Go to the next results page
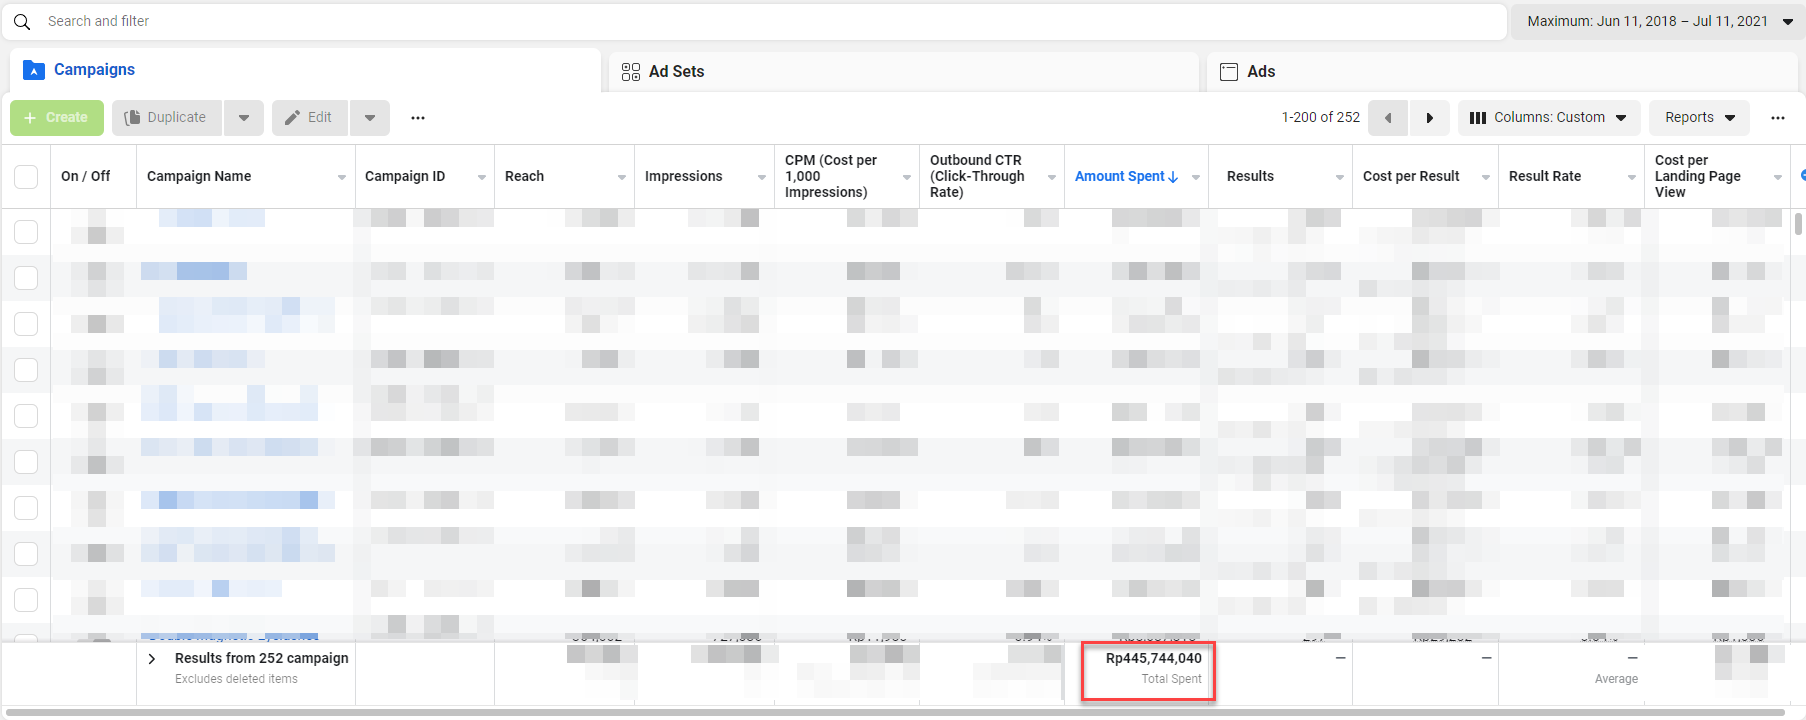Screen dimensions: 1806x720 [x=1429, y=118]
